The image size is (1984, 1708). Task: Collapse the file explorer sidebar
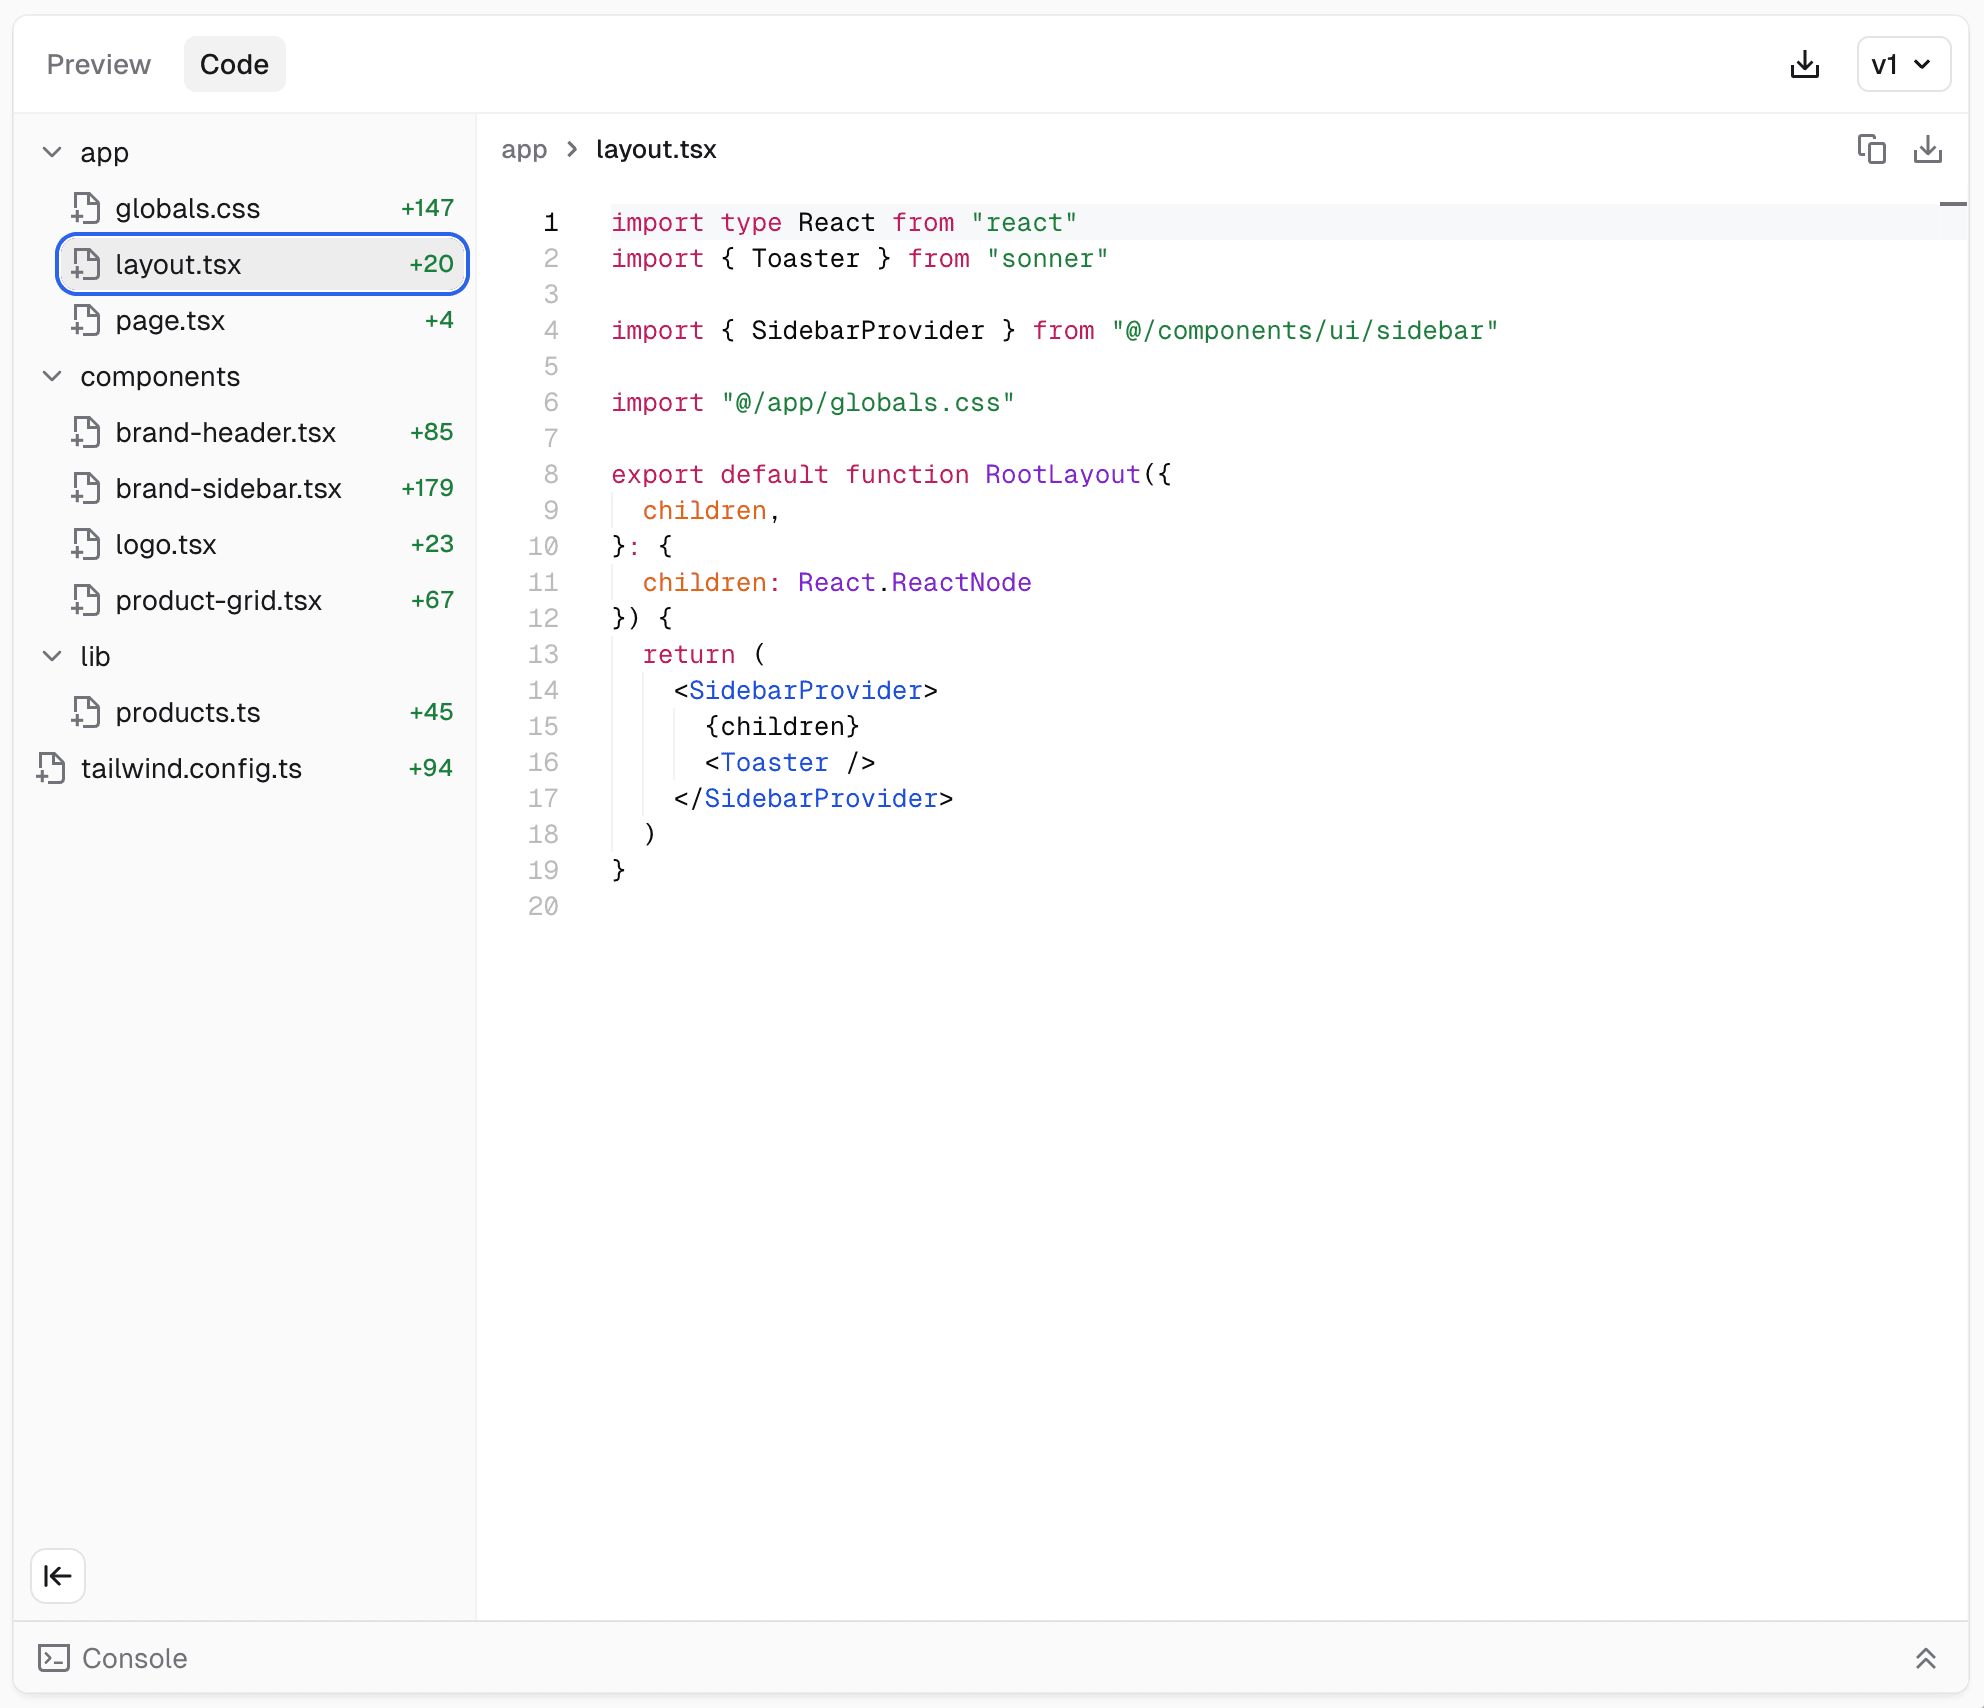[x=57, y=1575]
